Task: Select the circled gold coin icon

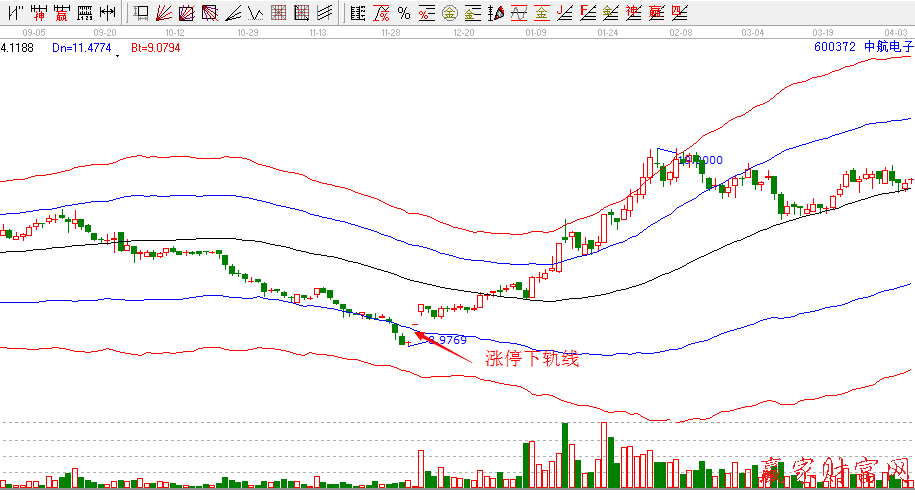Action: coord(450,14)
